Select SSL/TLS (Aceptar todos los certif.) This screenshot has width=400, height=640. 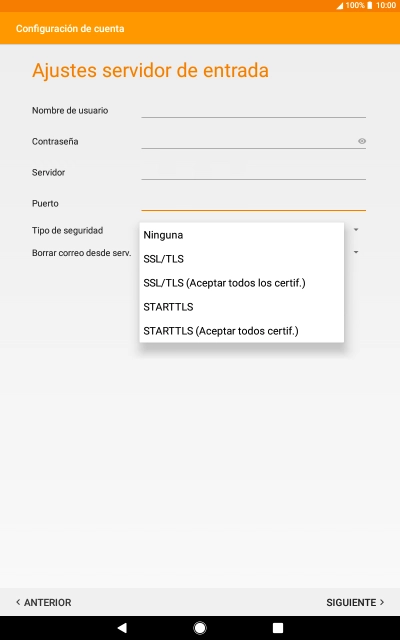pyautogui.click(x=242, y=283)
